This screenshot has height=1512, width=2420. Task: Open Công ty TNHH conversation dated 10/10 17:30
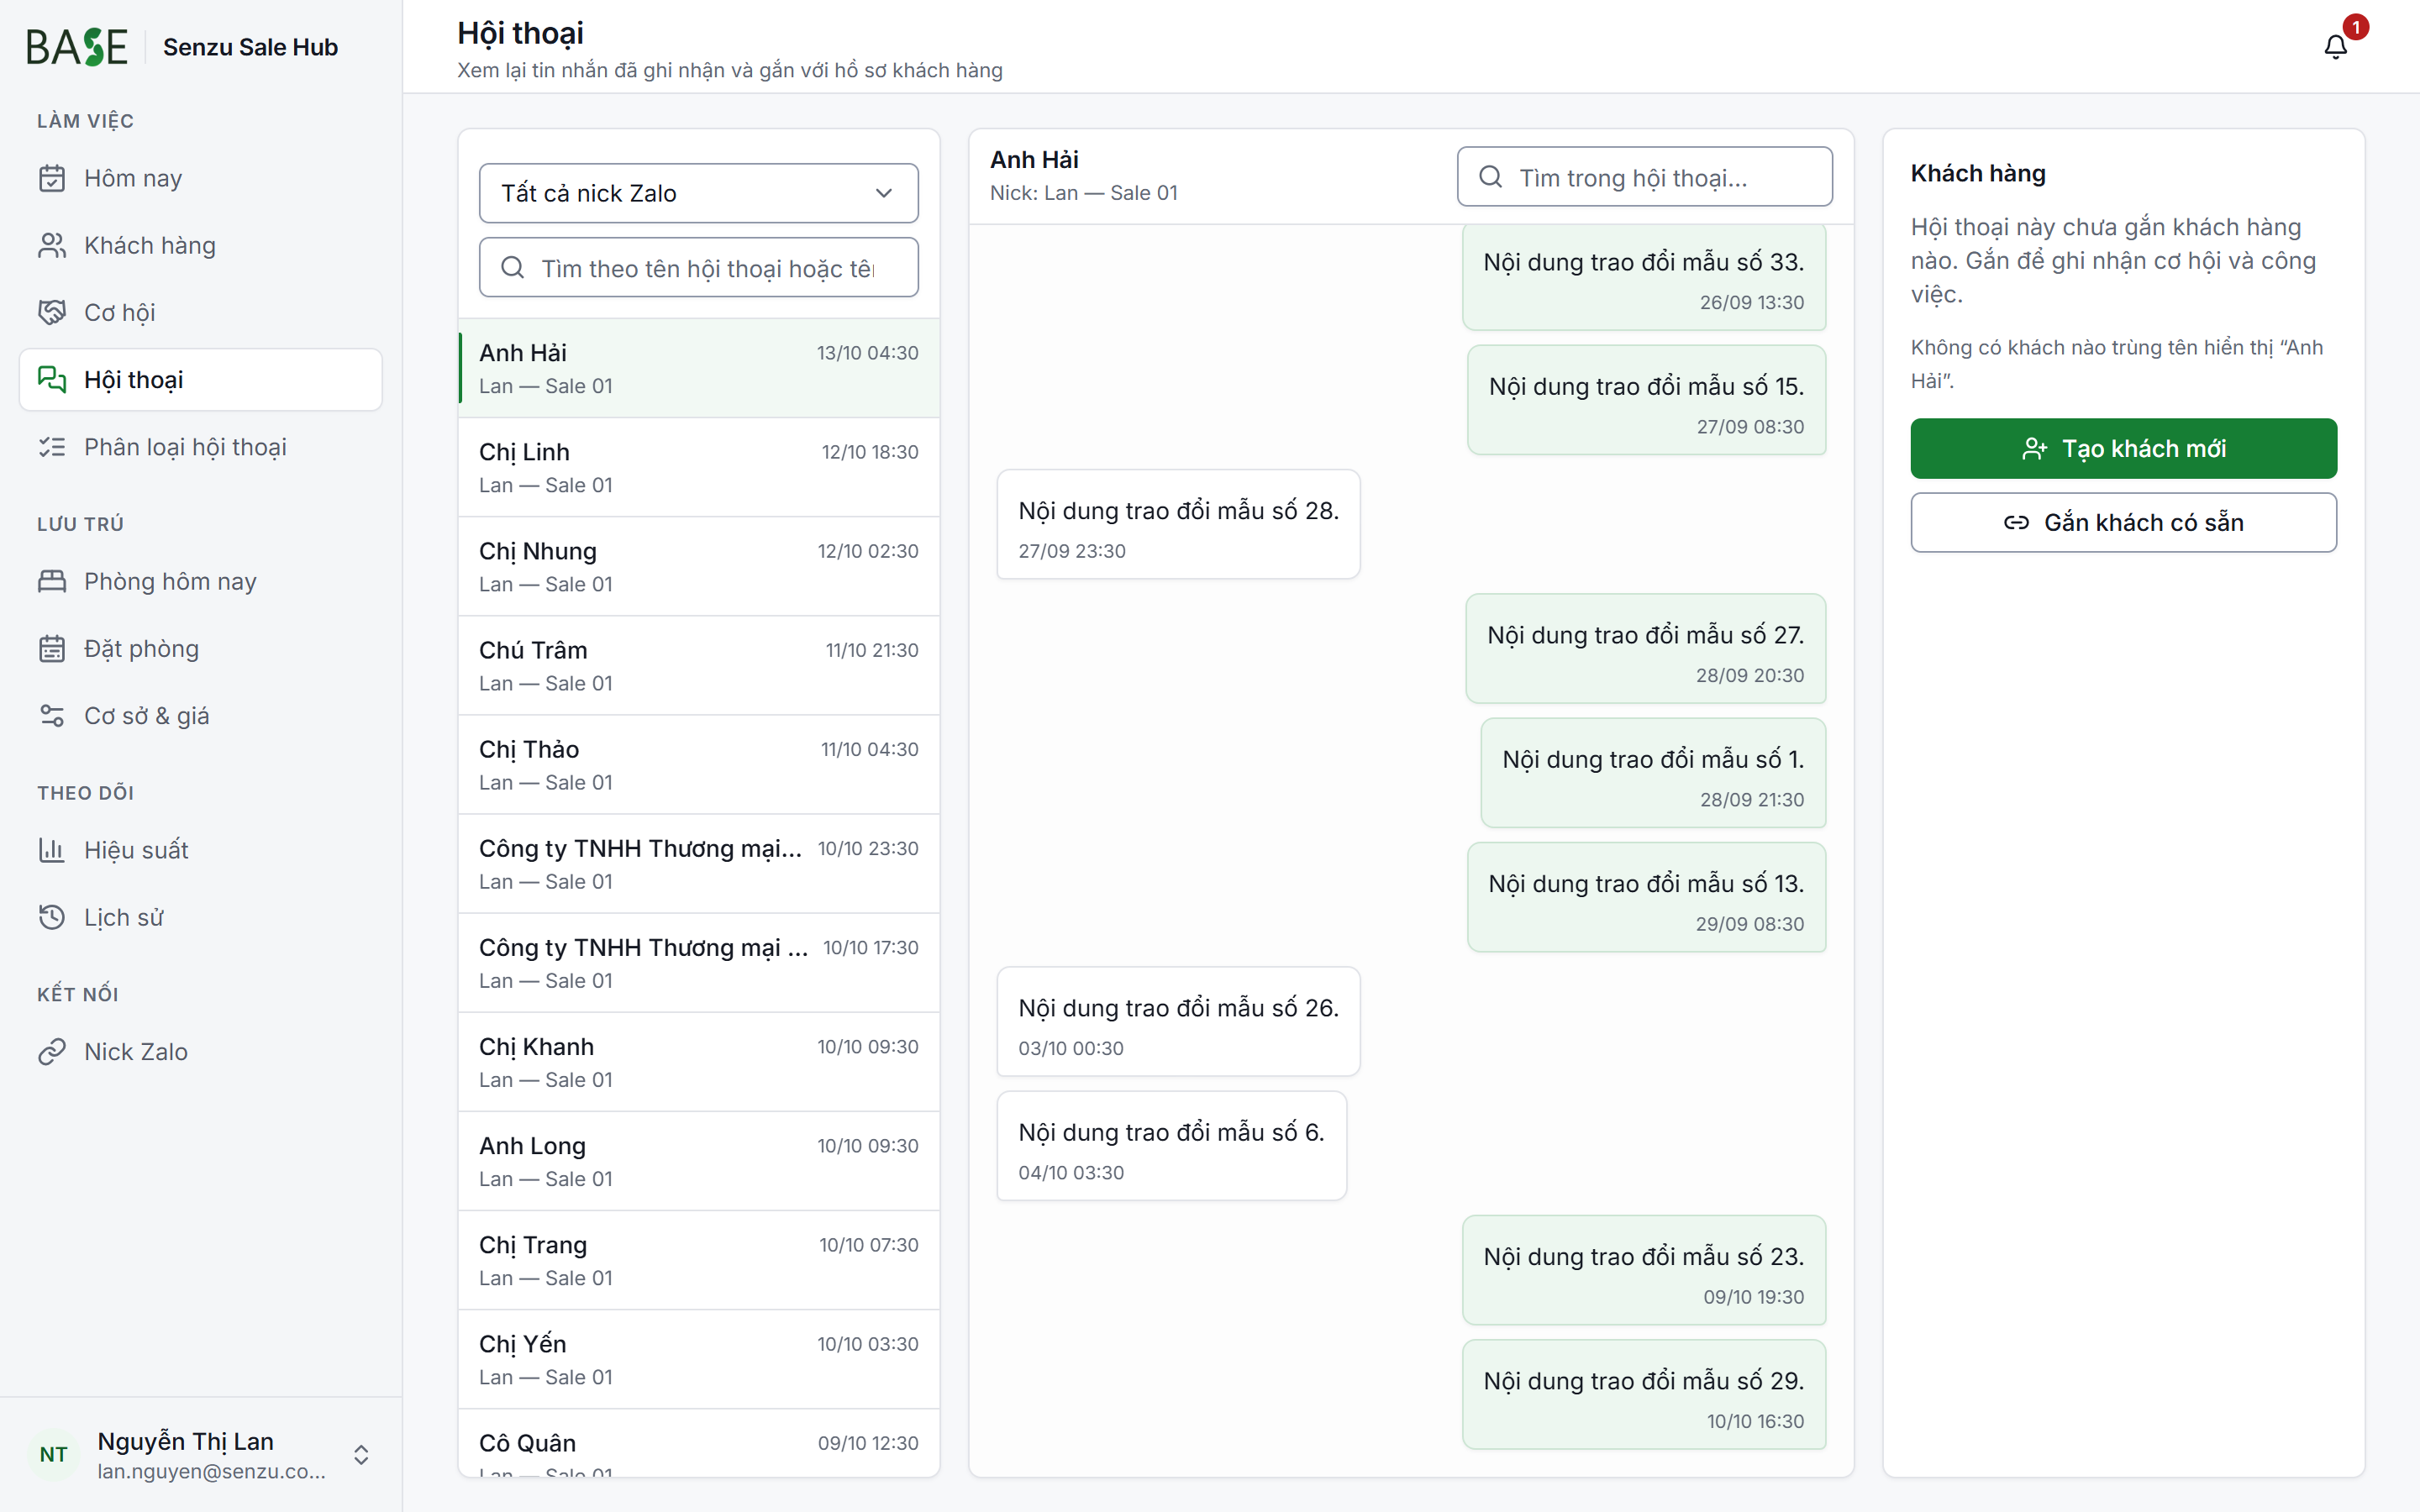[x=699, y=962]
